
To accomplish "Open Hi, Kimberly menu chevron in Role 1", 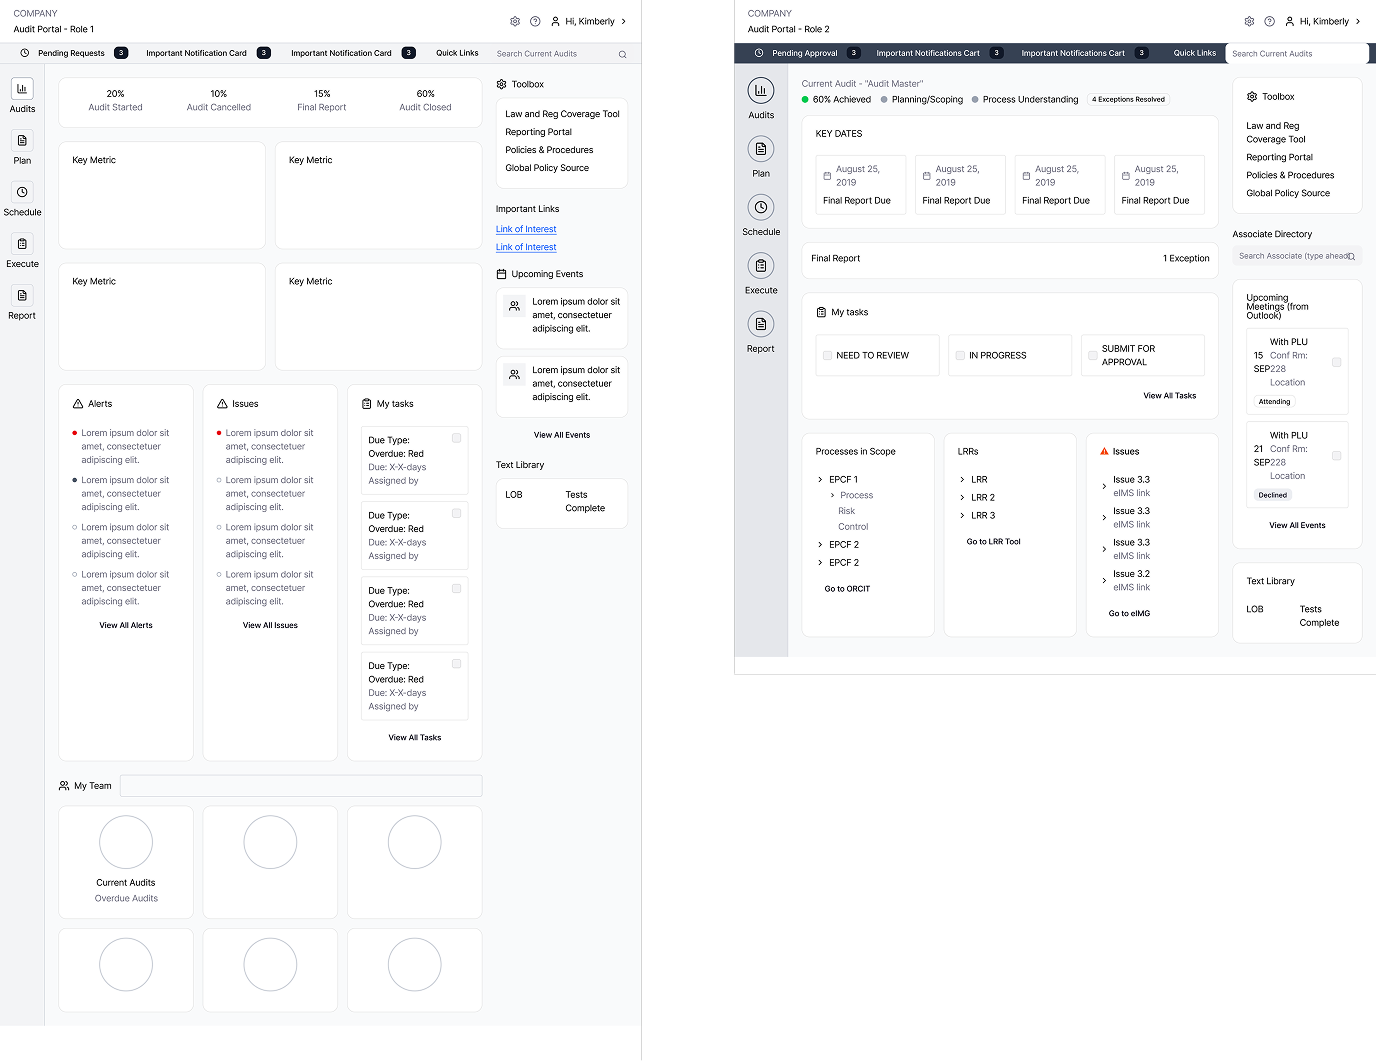I will [624, 21].
